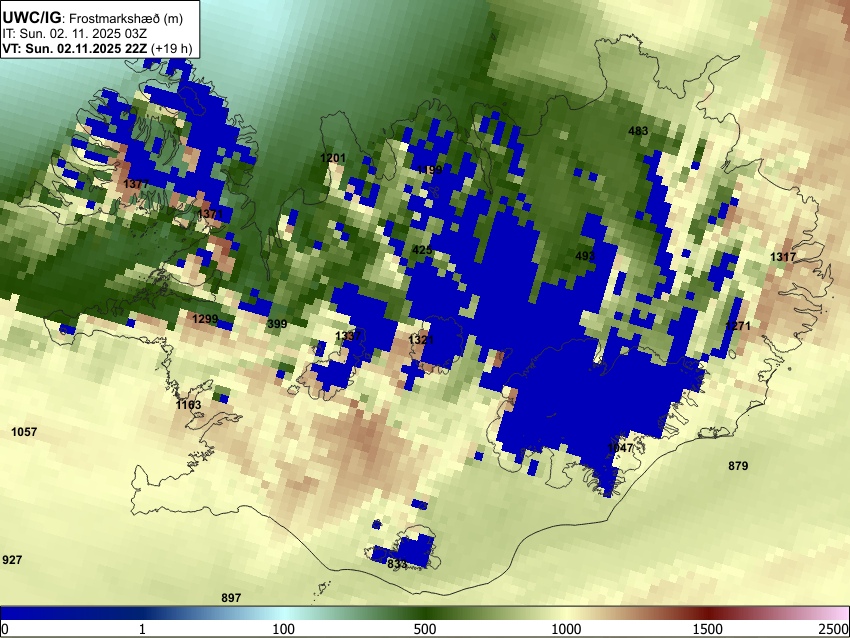
Task: Click the map value 1199
Action: coord(429,170)
